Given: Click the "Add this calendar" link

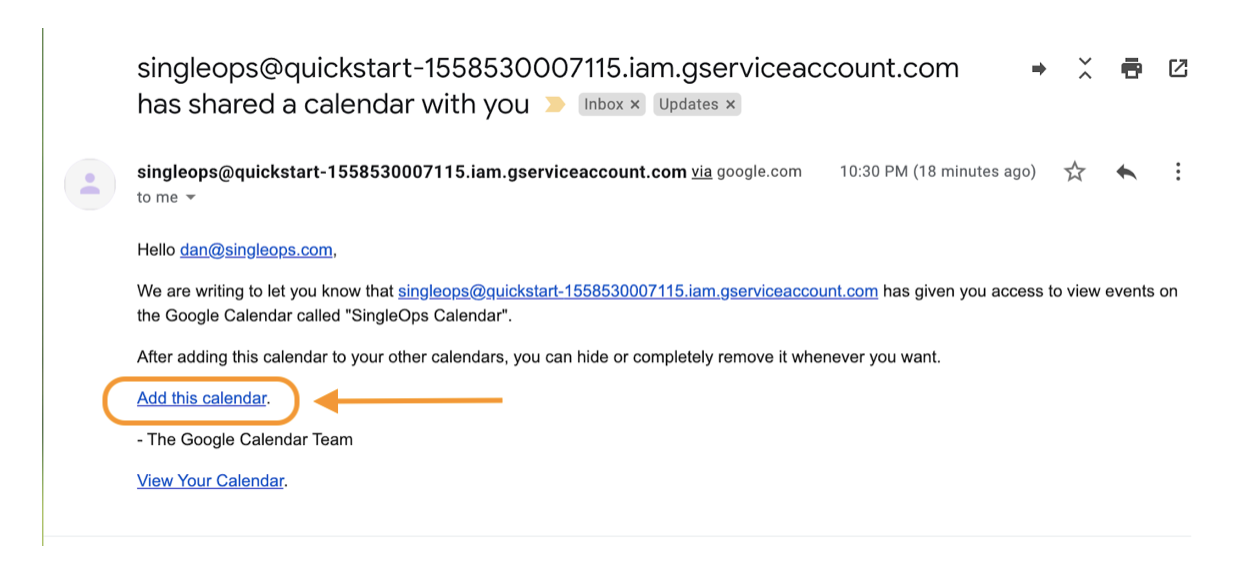Looking at the screenshot, I should [202, 398].
